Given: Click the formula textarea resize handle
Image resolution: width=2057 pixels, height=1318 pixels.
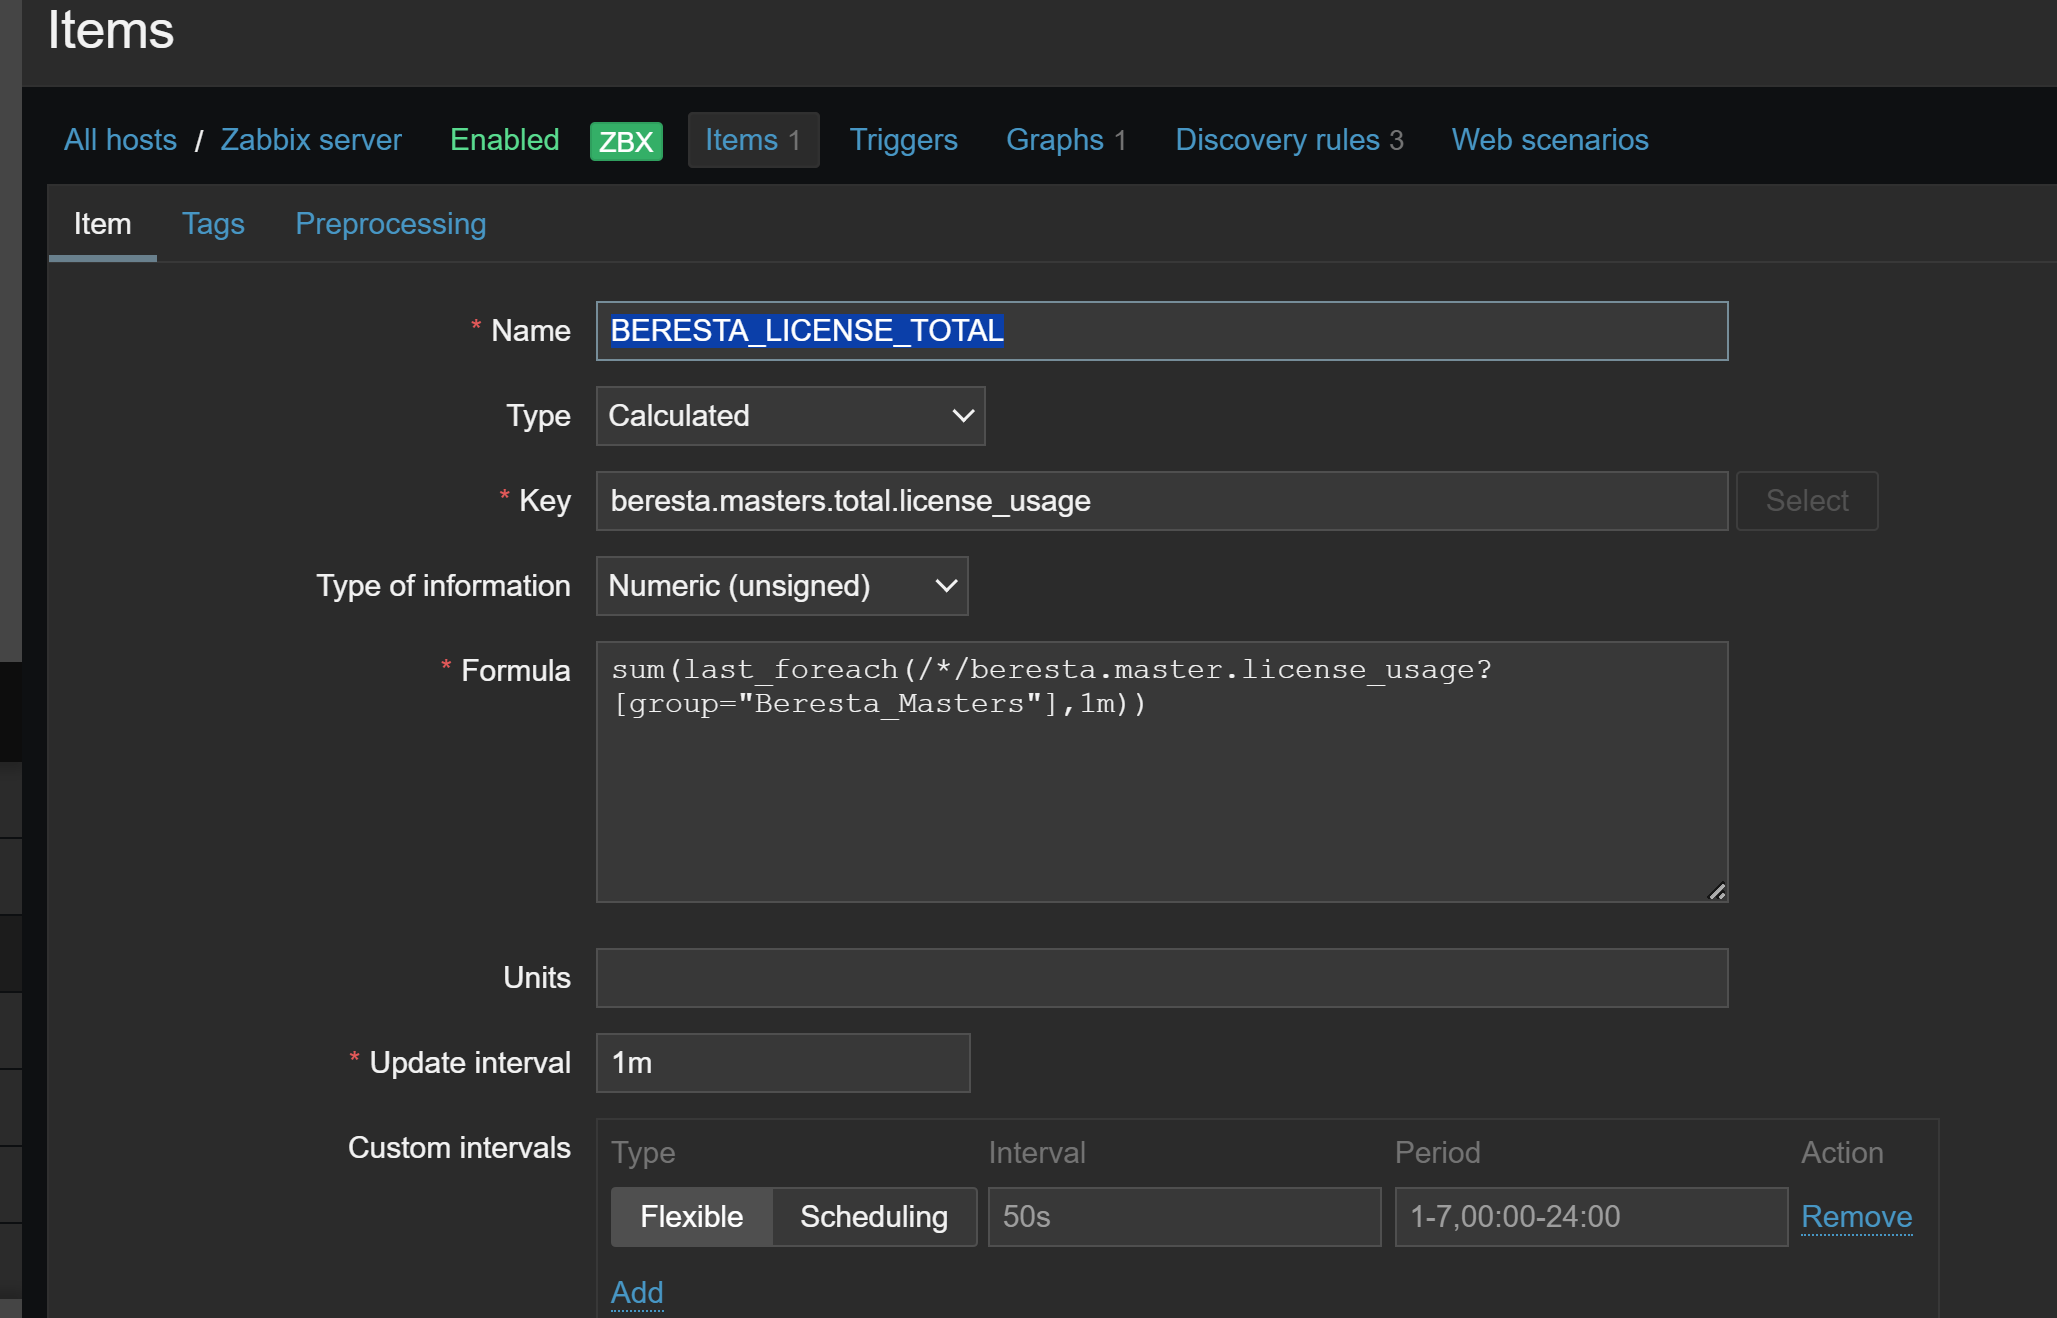Looking at the screenshot, I should tap(1716, 891).
